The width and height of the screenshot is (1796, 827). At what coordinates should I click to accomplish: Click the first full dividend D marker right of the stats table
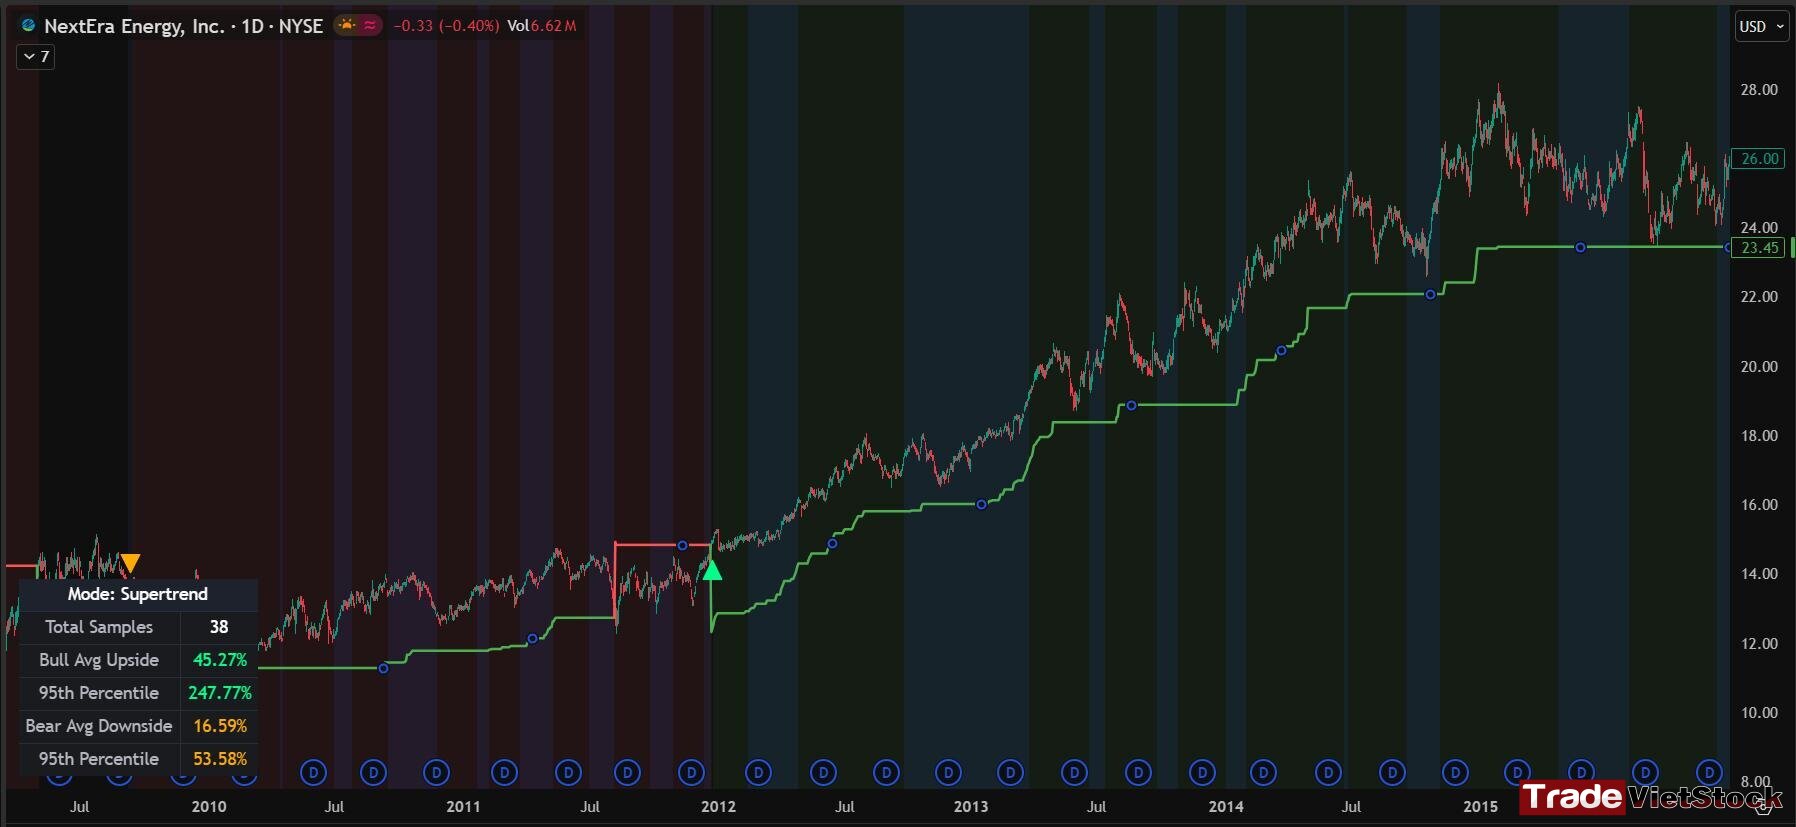tap(314, 772)
